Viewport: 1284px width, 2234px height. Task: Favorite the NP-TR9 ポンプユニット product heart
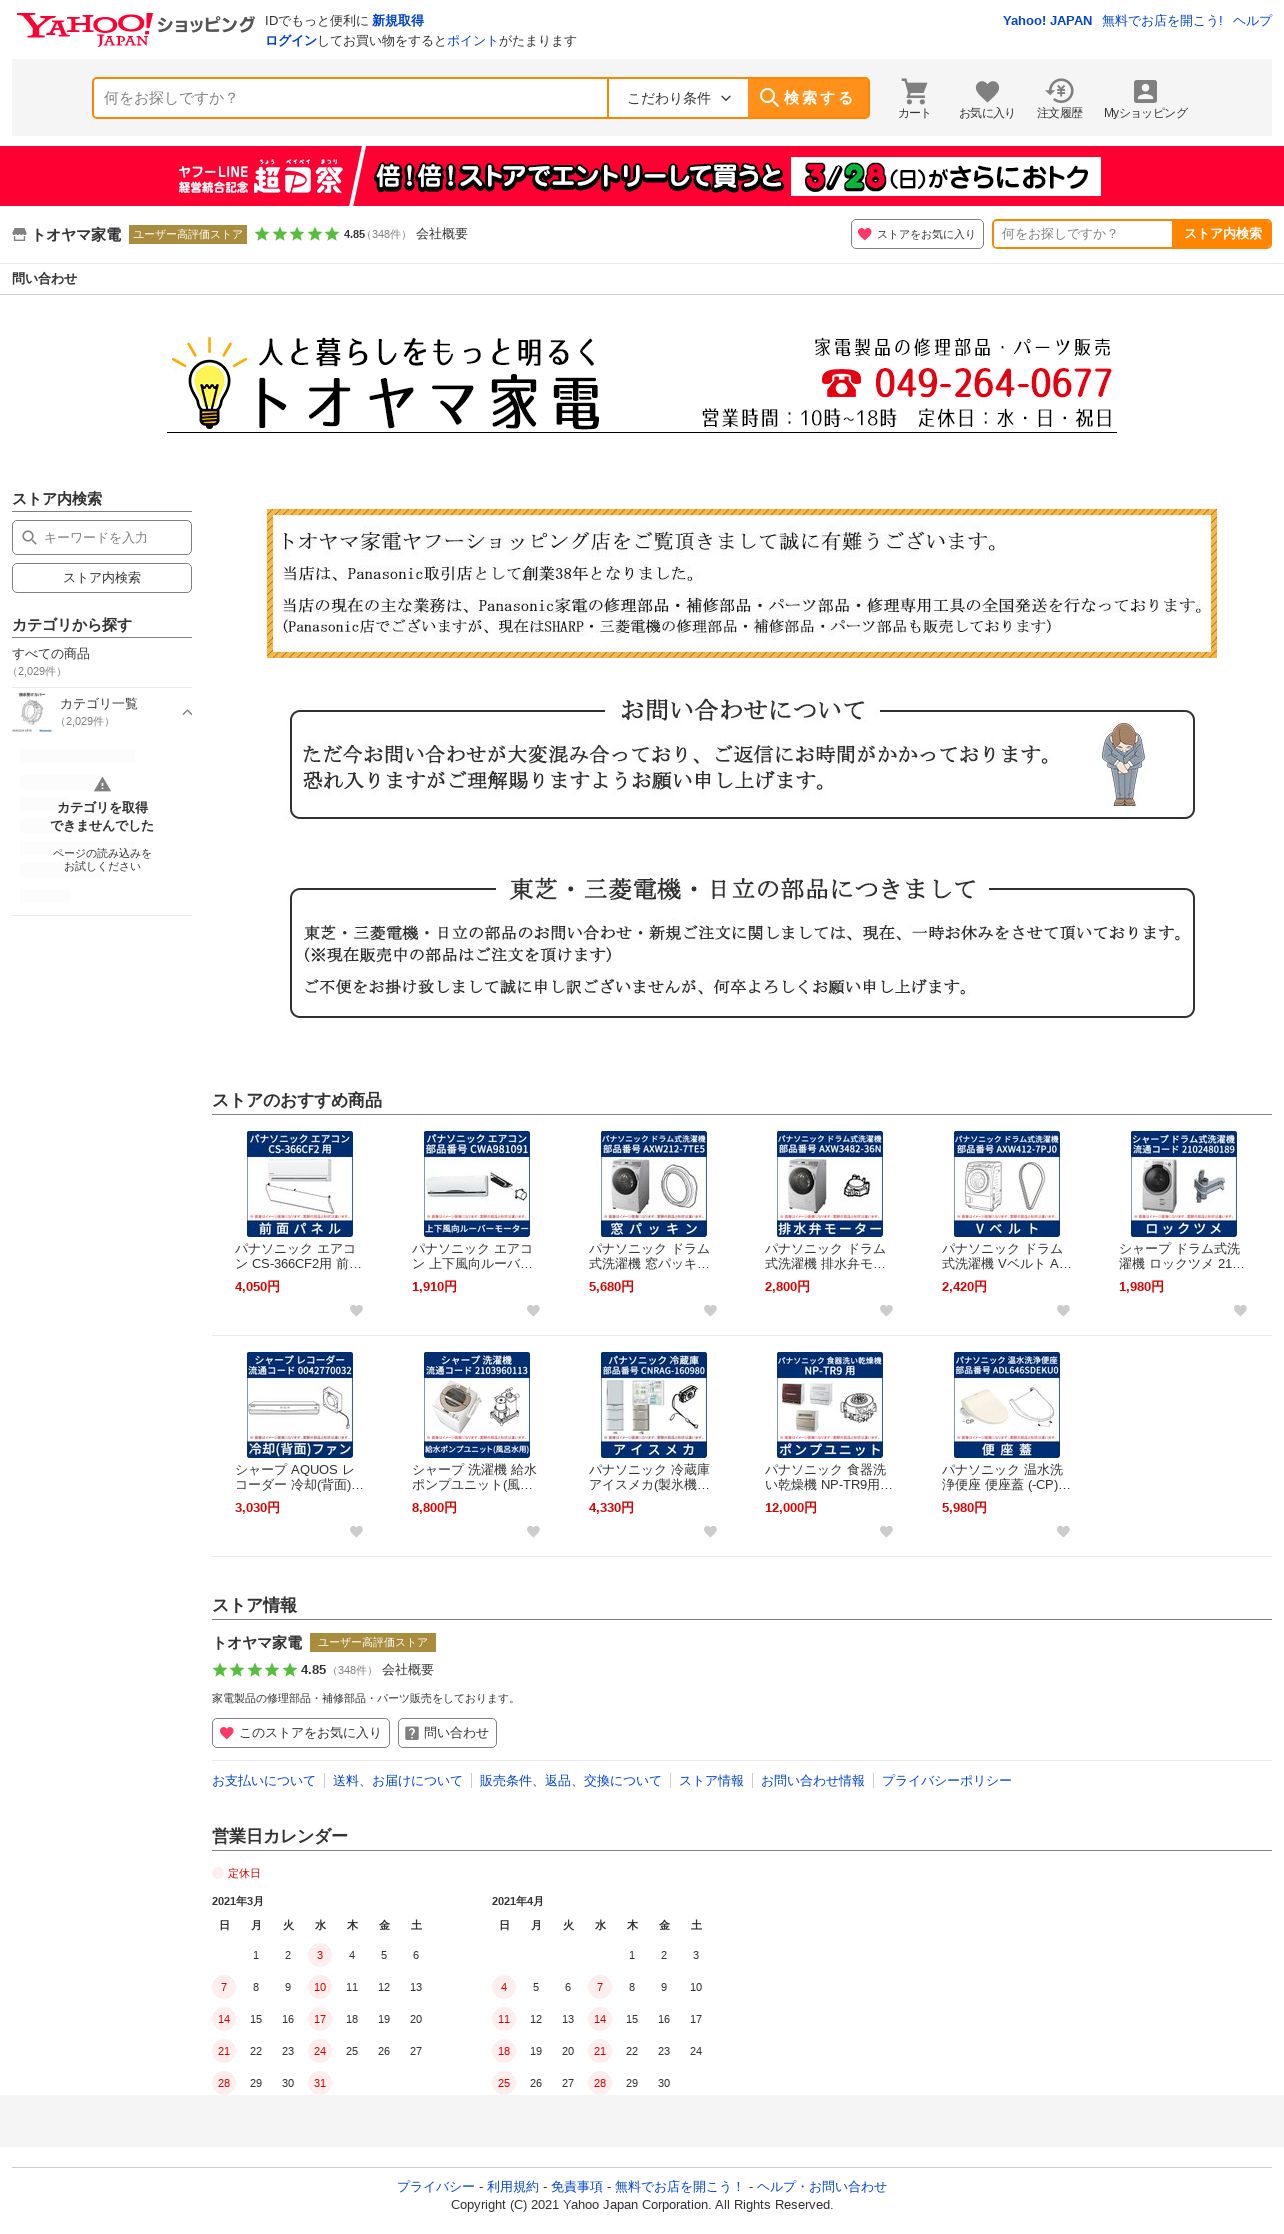coord(886,1531)
